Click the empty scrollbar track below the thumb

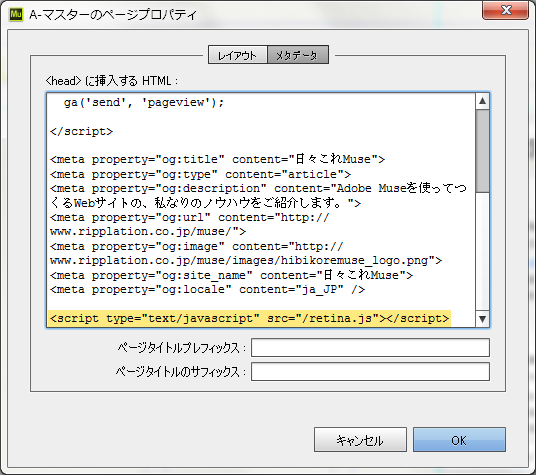(482, 251)
